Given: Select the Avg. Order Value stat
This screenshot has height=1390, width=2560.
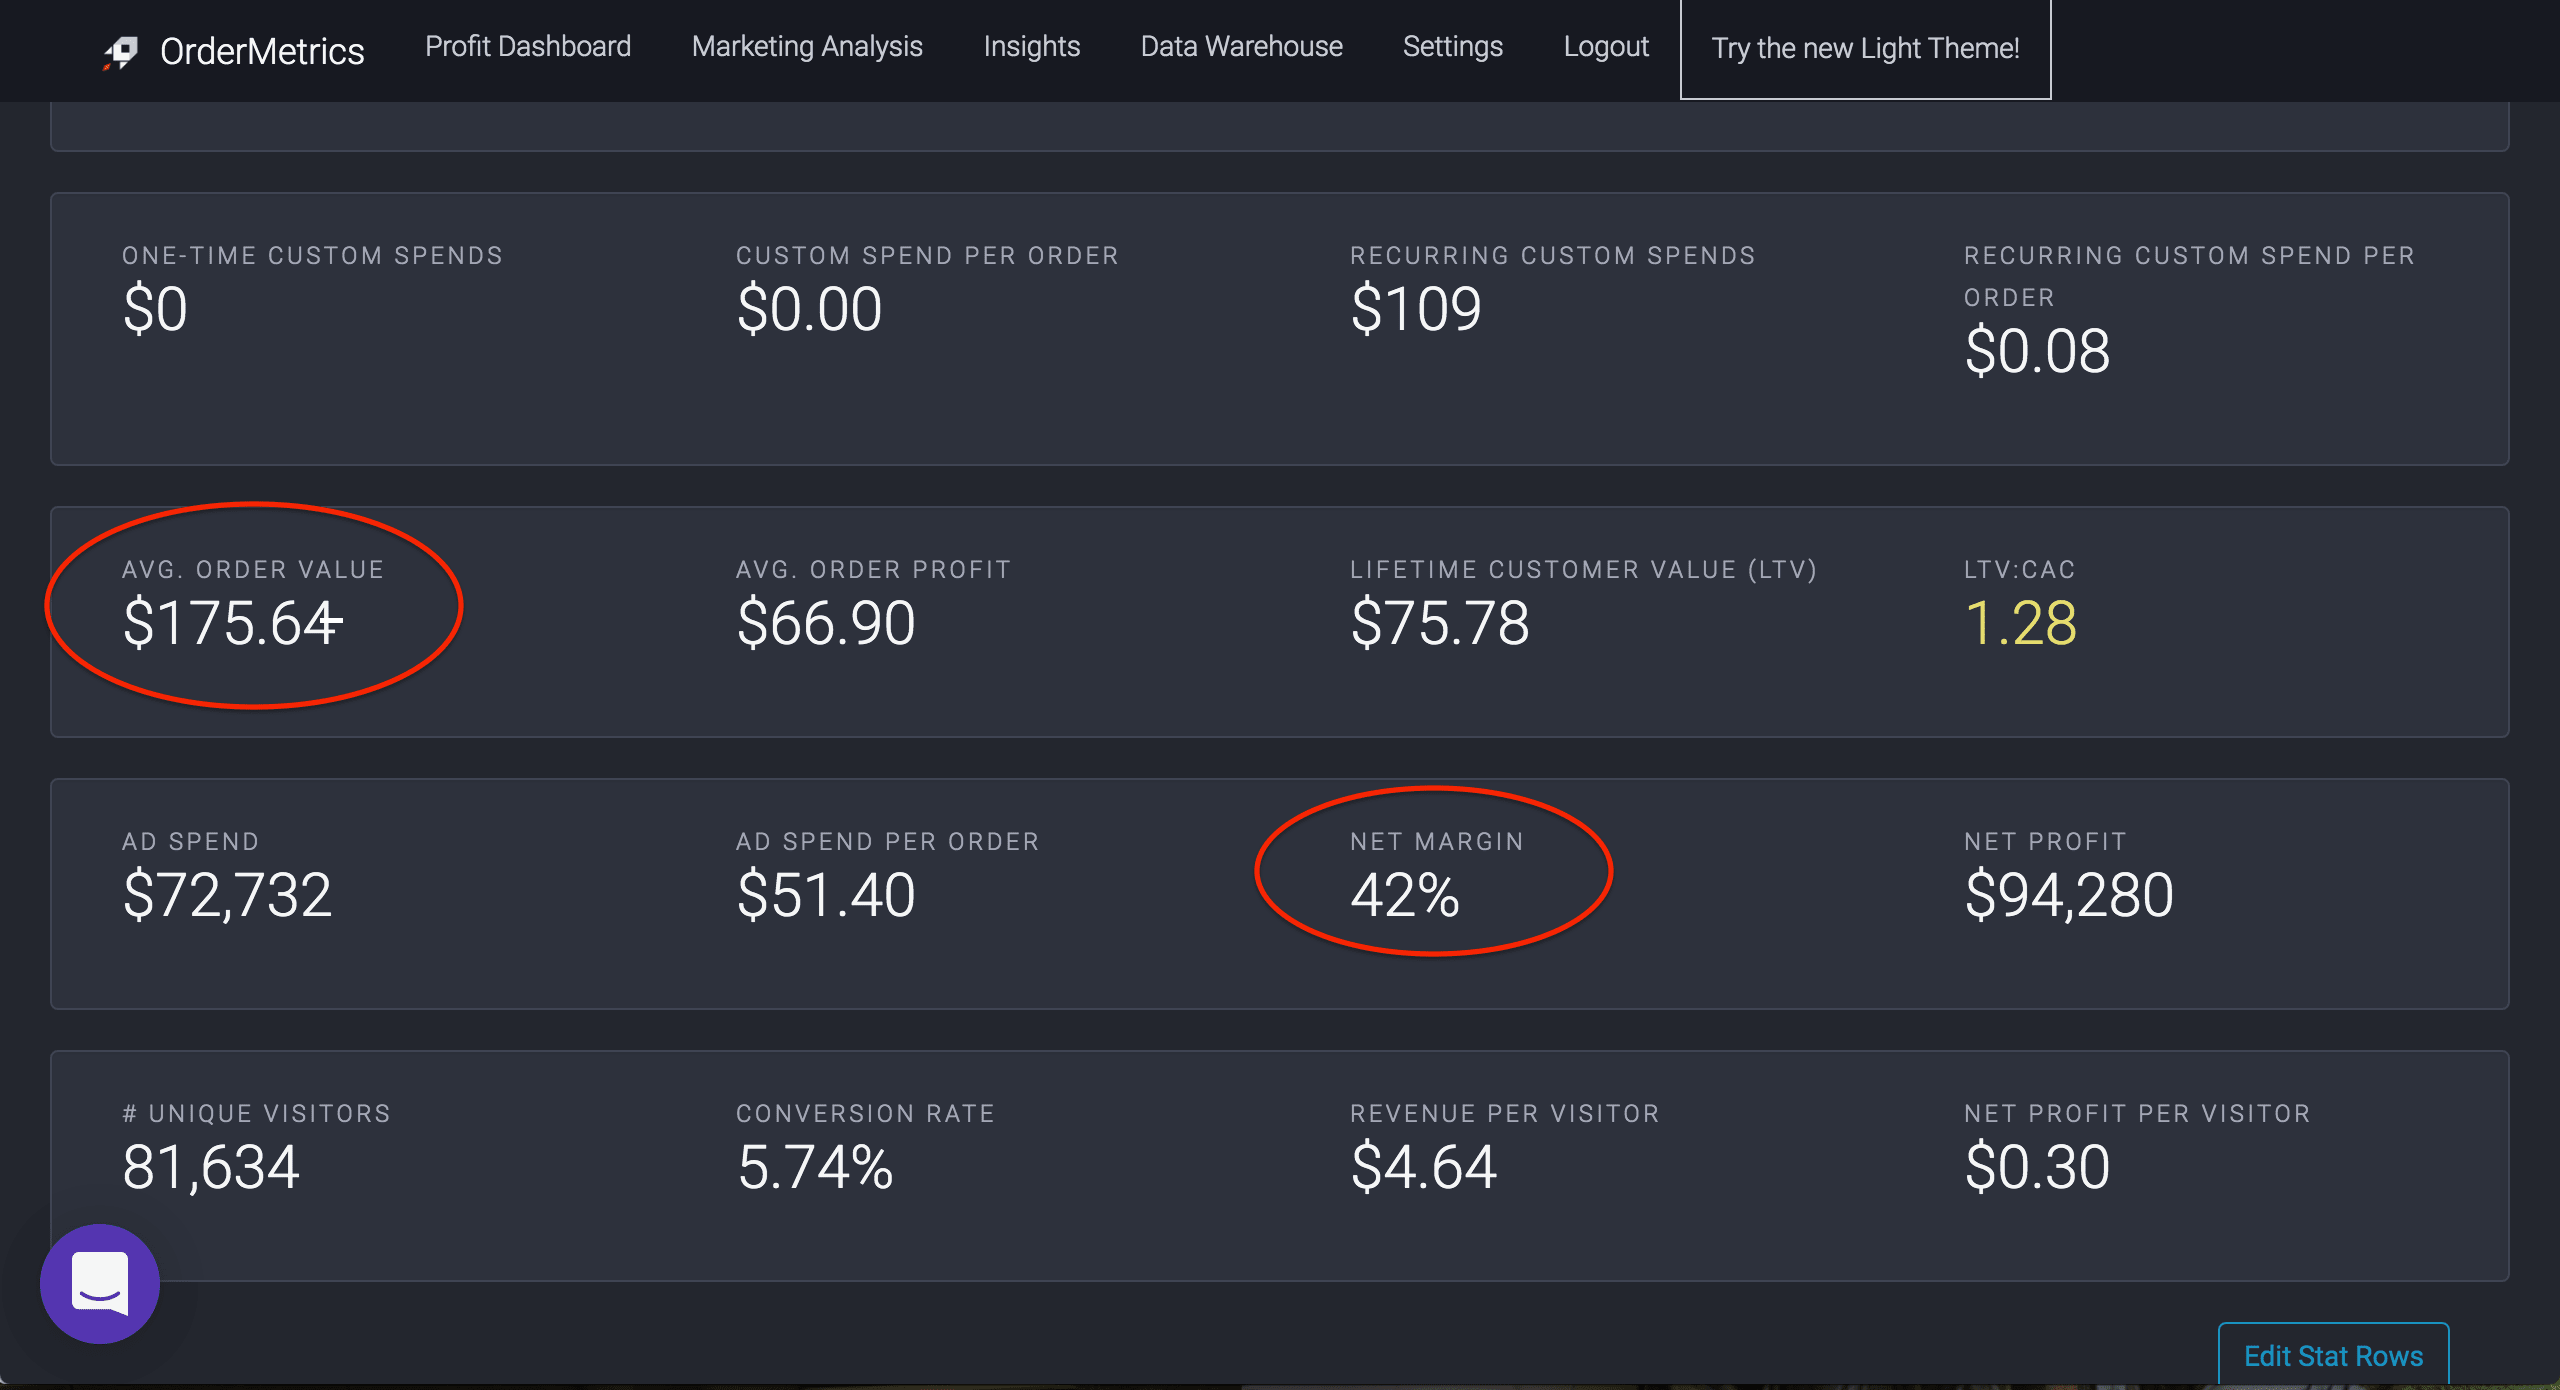Looking at the screenshot, I should (229, 622).
